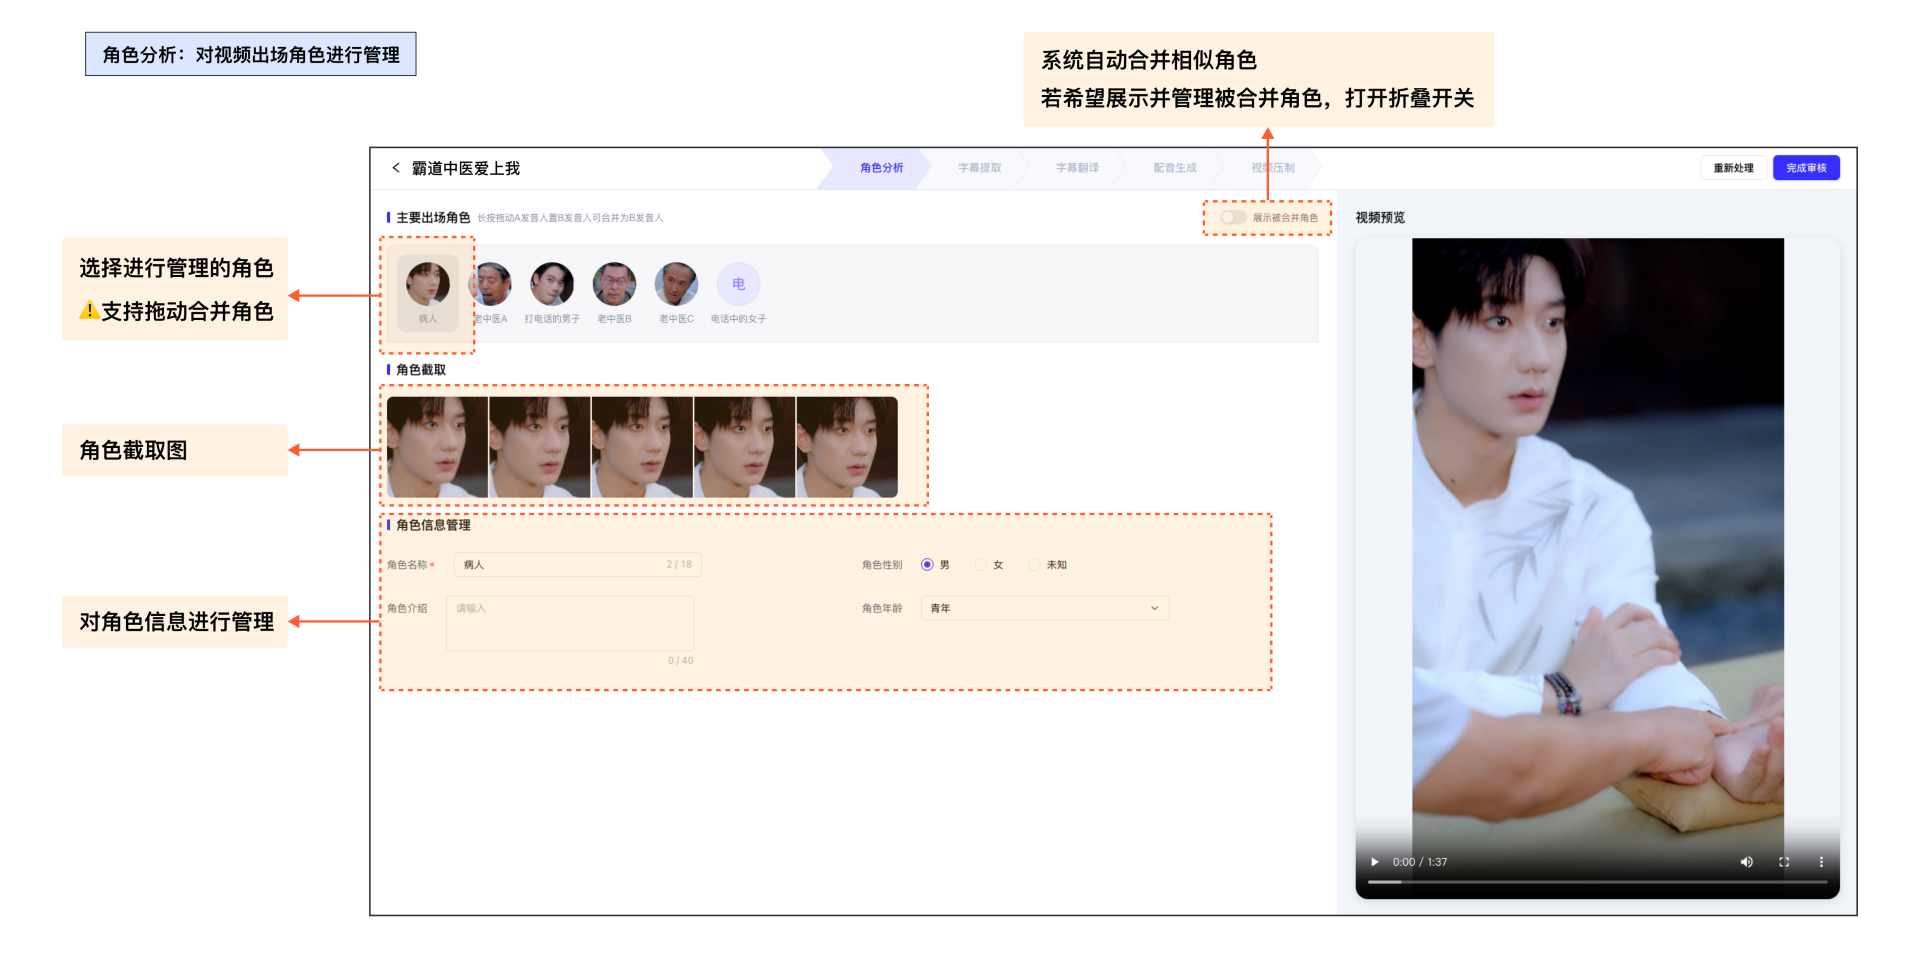Switch to the 视频压制 step tab
The image size is (1920, 969).
click(x=1273, y=168)
